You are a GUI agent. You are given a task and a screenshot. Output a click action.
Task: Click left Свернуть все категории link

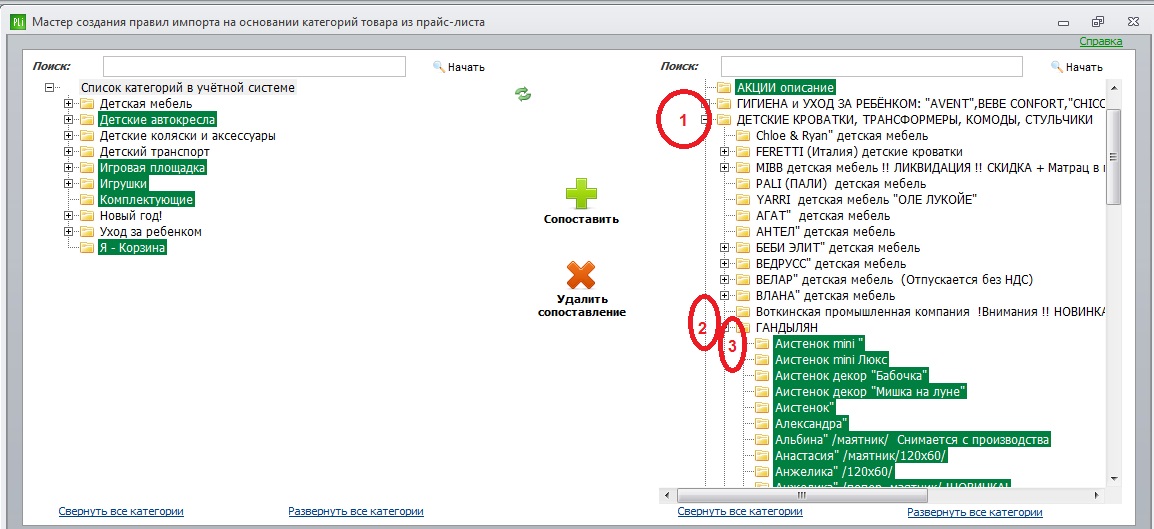click(x=121, y=511)
